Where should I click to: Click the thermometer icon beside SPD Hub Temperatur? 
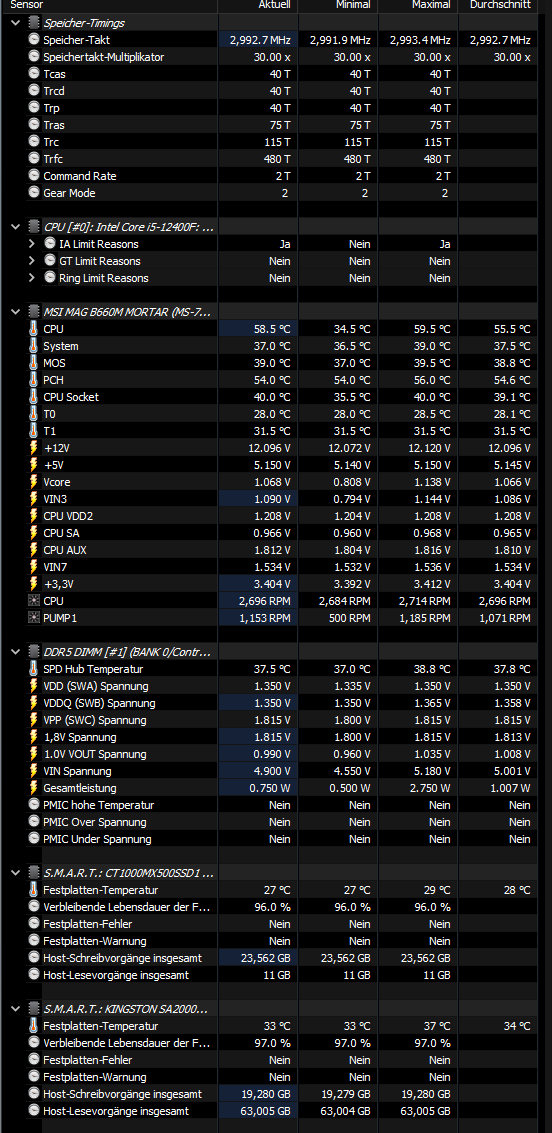[x=34, y=668]
